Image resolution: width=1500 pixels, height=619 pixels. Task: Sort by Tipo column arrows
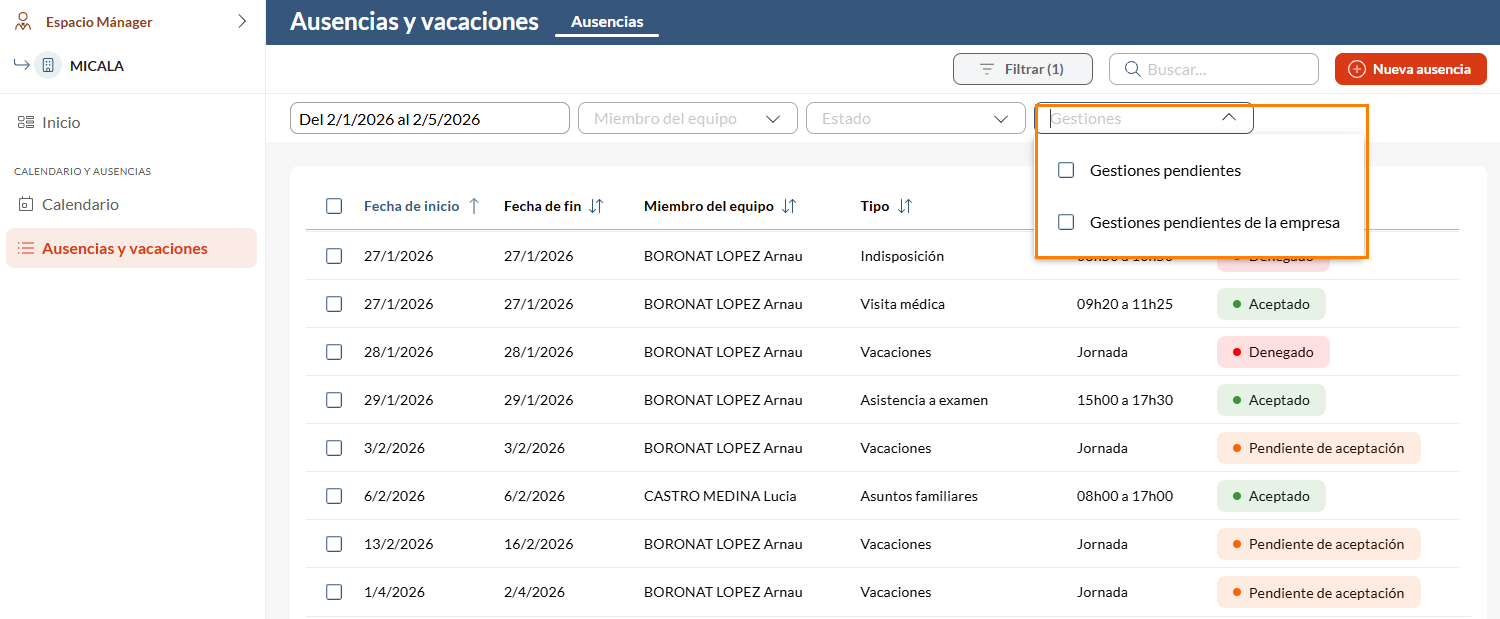click(x=905, y=206)
